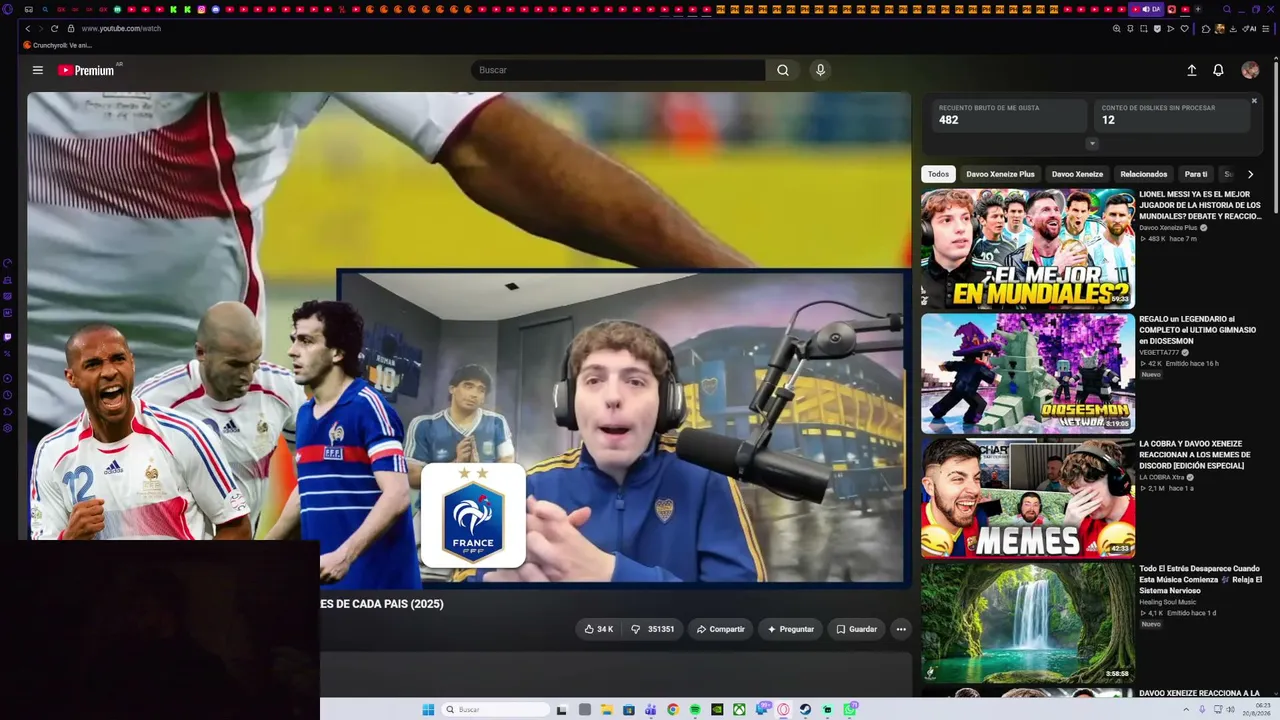Open Steam from the taskbar
The width and height of the screenshot is (1280, 720).
click(805, 710)
